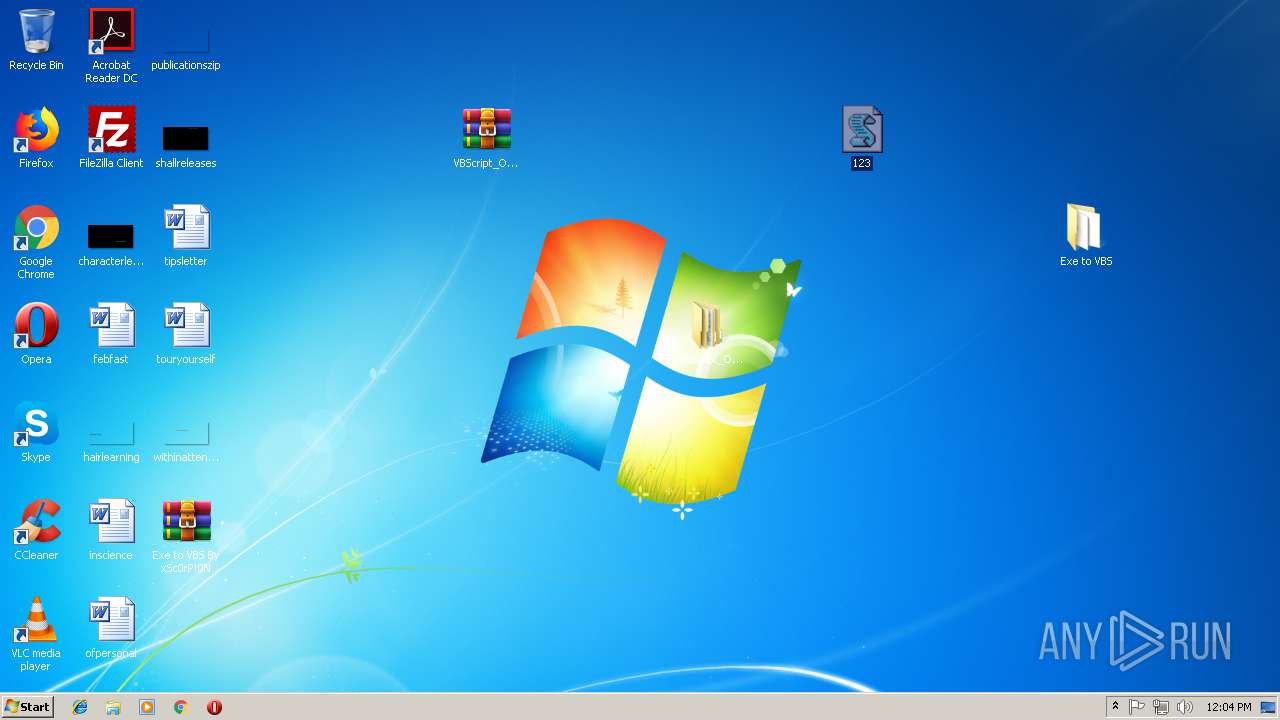Open the Start menu
Screen dimensions: 1280x720
tap(27, 707)
